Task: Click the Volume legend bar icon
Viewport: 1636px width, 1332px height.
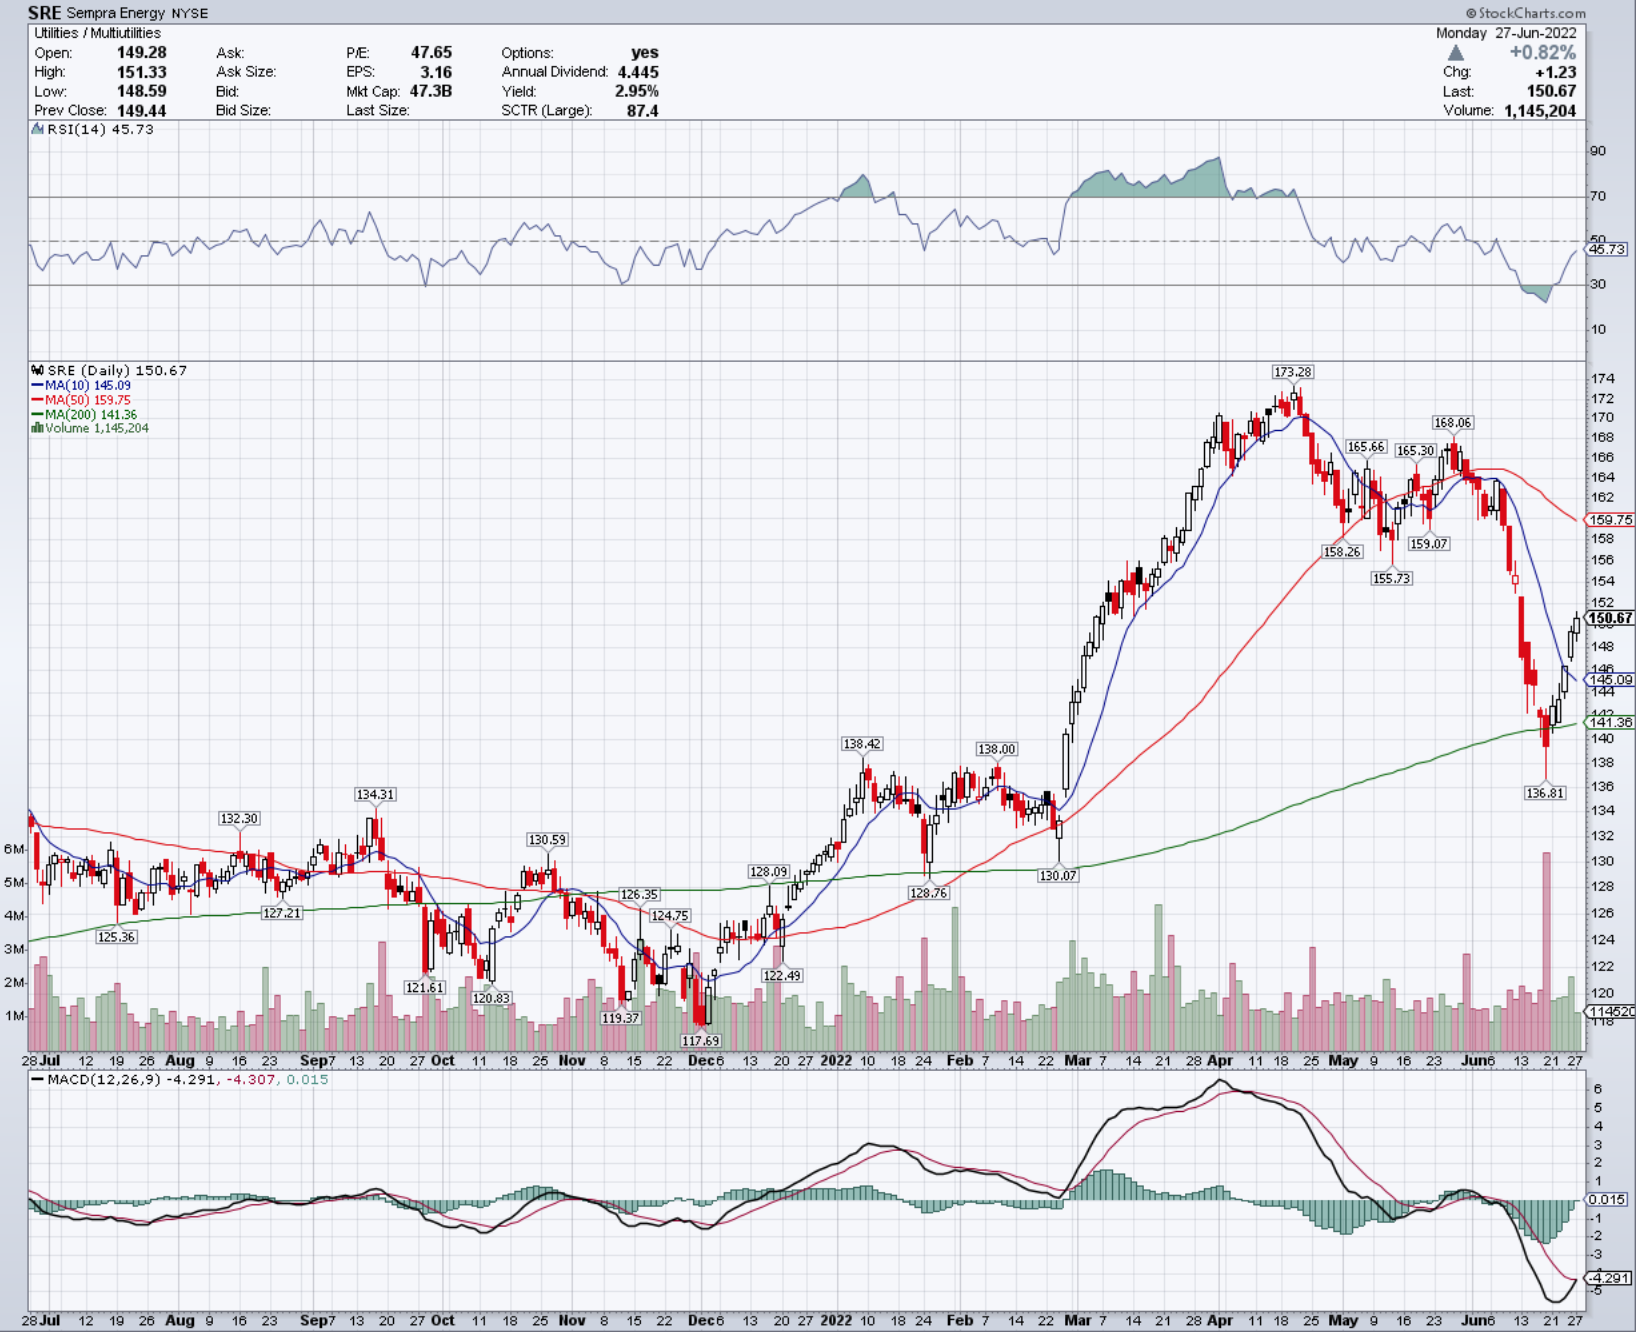Action: (x=38, y=428)
